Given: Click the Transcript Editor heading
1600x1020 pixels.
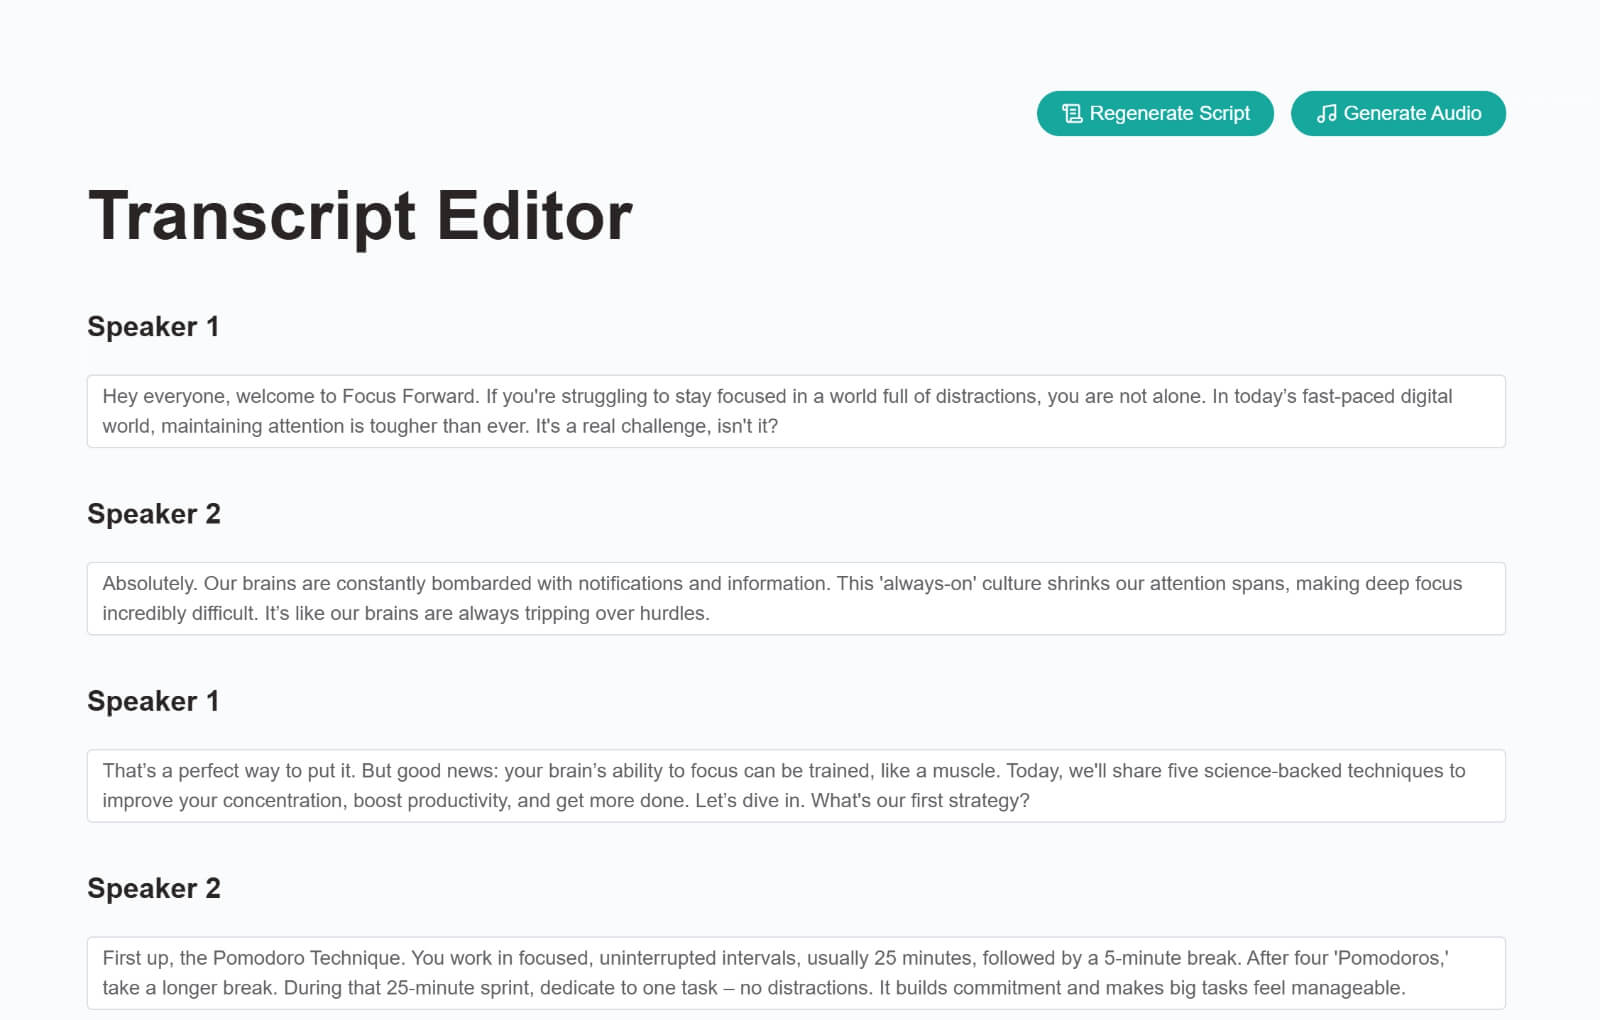Looking at the screenshot, I should tap(360, 216).
